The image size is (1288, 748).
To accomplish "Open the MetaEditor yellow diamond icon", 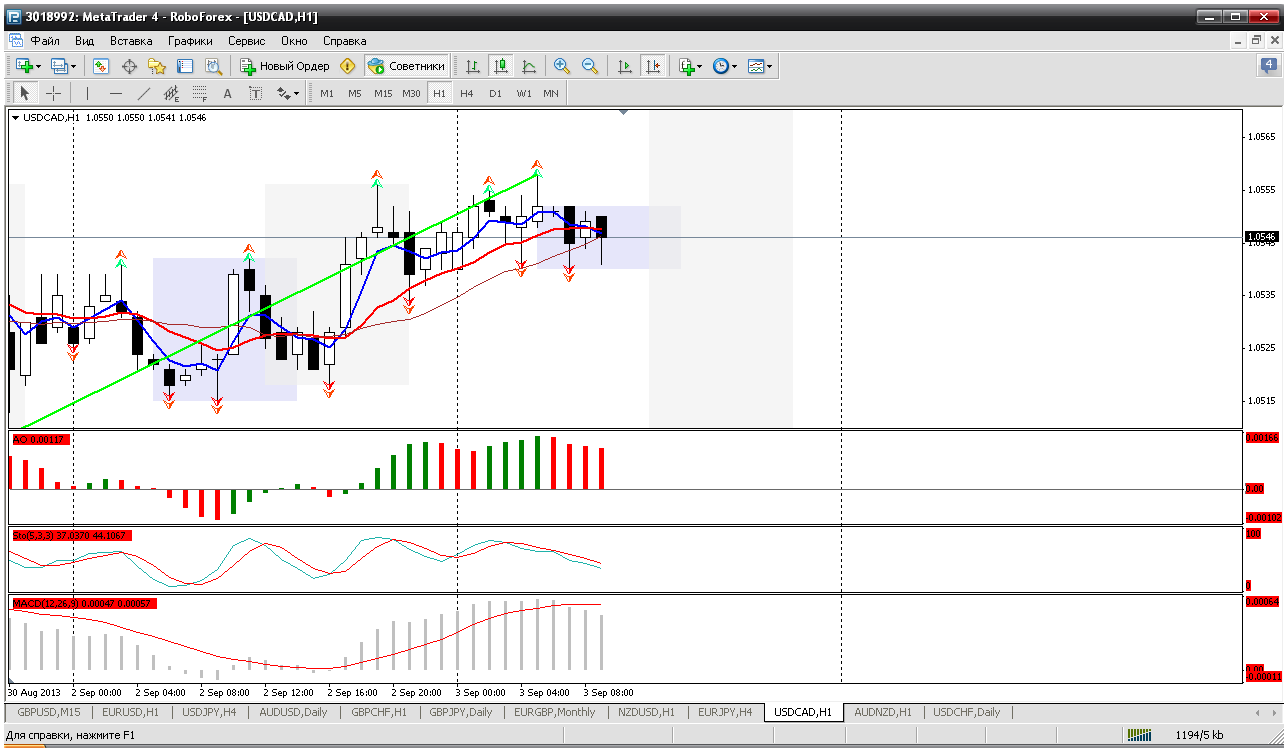I will tap(347, 66).
